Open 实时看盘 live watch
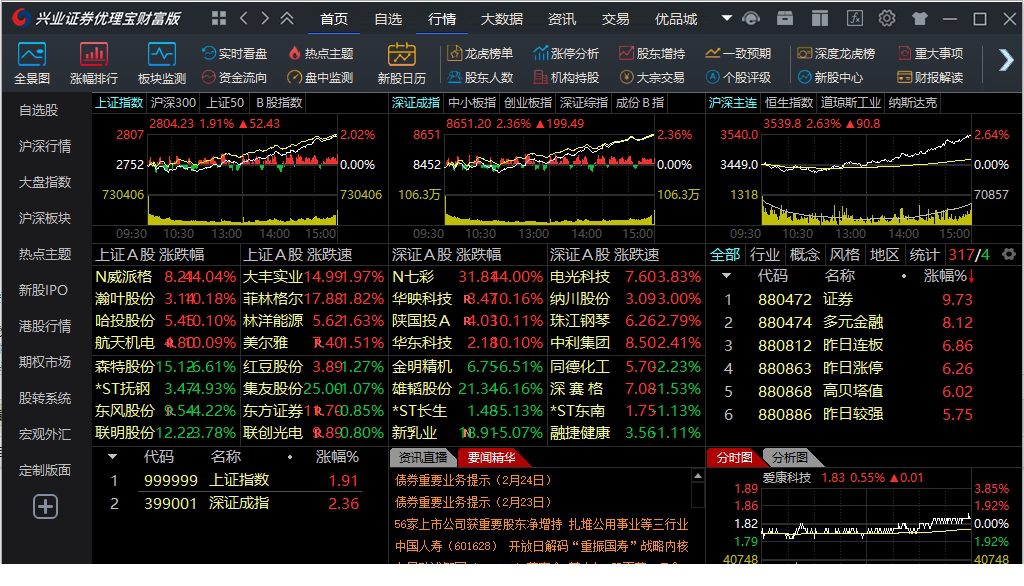Screen dimensions: 1024x586 (x=234, y=54)
